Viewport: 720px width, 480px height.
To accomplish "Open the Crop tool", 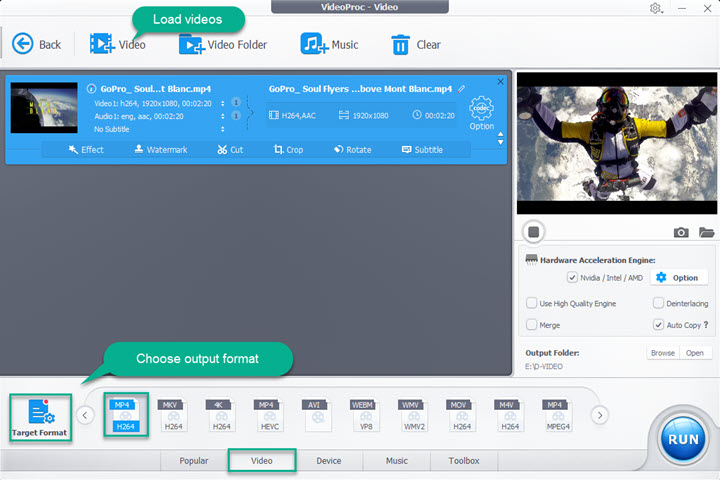I will [x=288, y=150].
